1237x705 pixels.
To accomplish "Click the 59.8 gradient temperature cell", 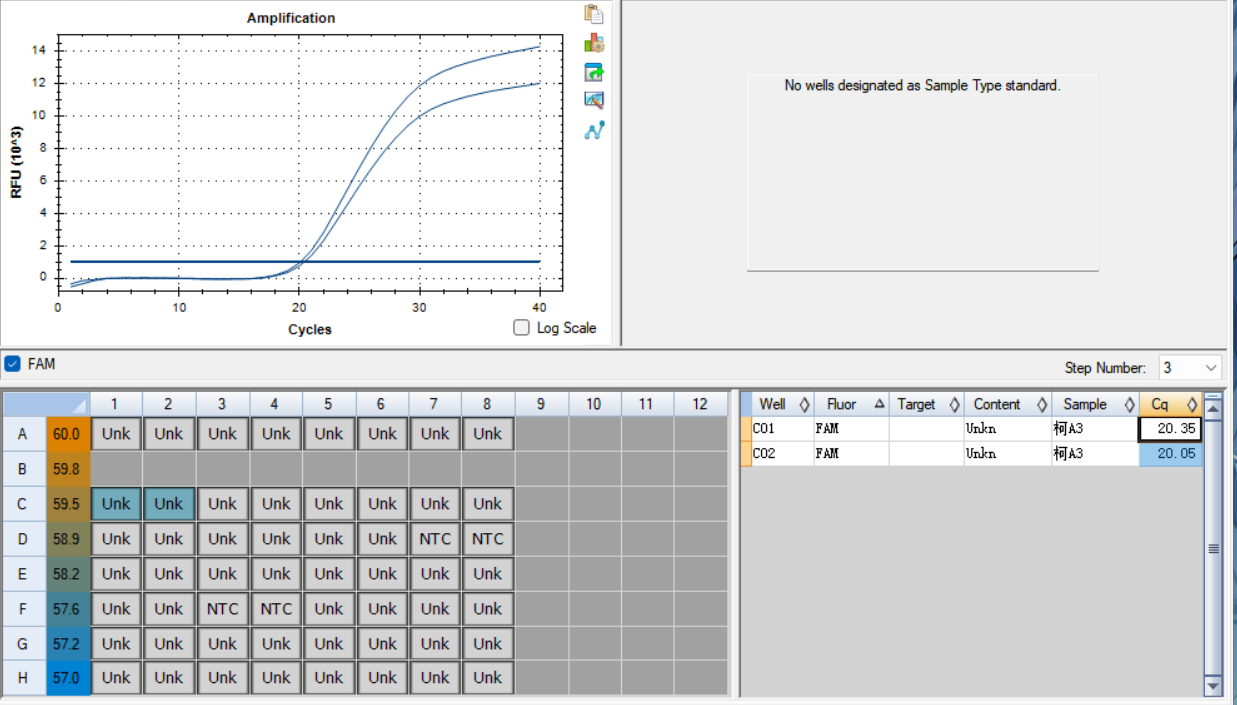I will [x=68, y=469].
